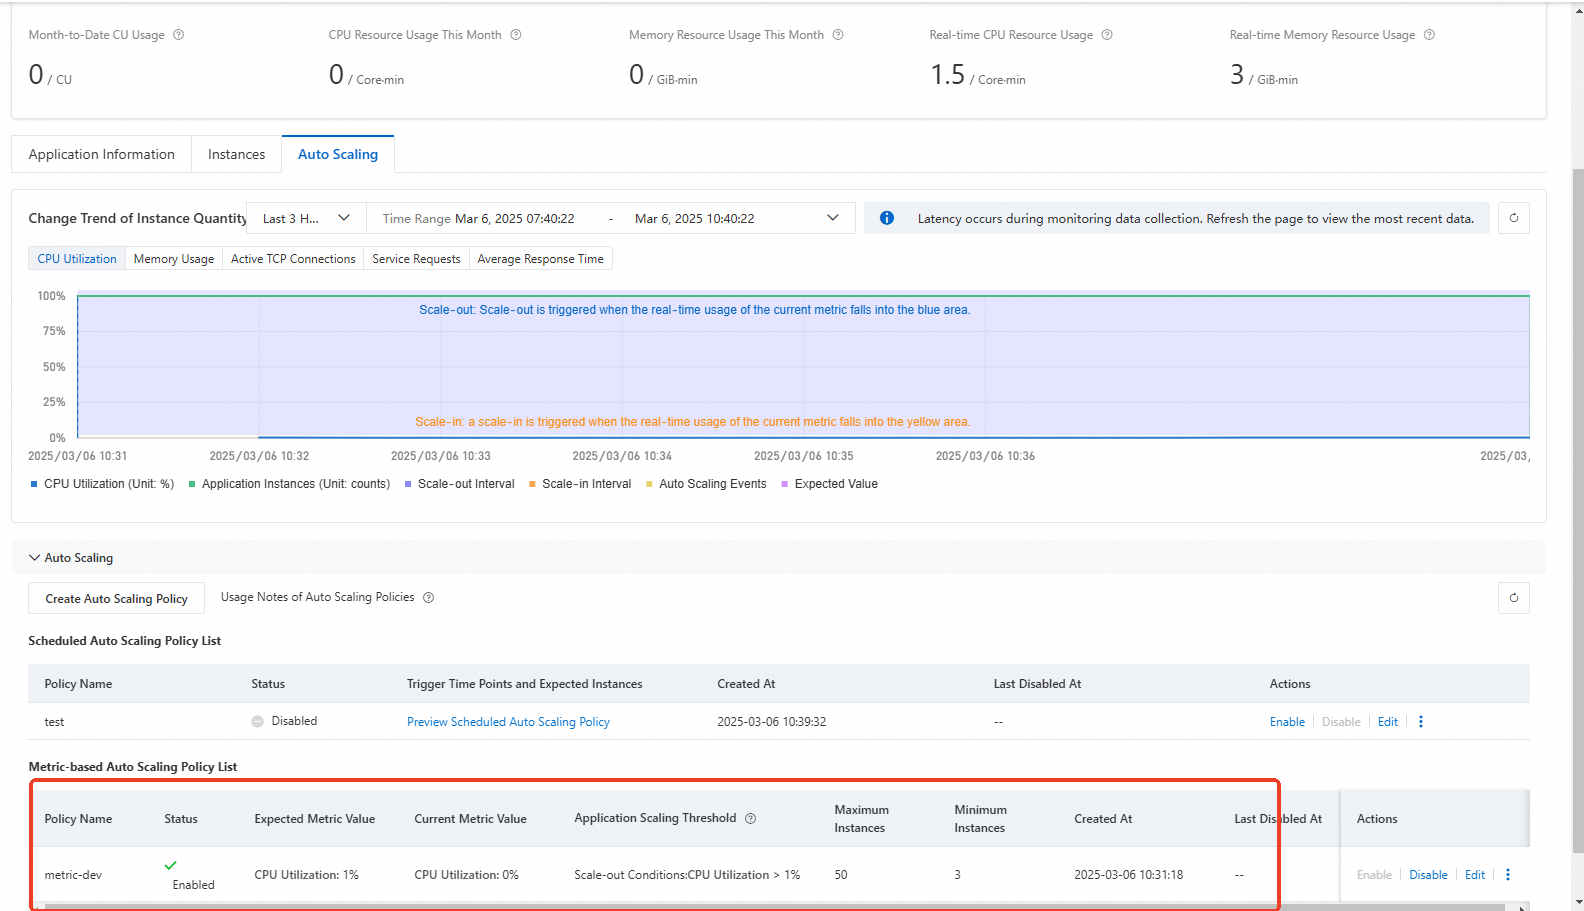Image resolution: width=1584 pixels, height=911 pixels.
Task: Select the Memory Usage metric tab
Action: coord(174,259)
